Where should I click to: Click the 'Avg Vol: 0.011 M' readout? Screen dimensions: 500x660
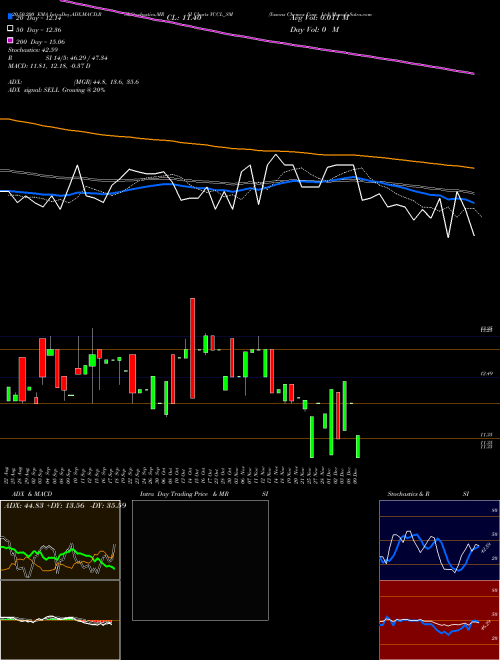(319, 18)
